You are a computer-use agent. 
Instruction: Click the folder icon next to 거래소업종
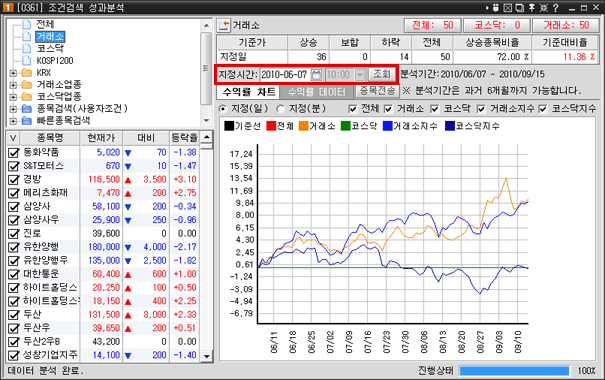click(x=27, y=84)
